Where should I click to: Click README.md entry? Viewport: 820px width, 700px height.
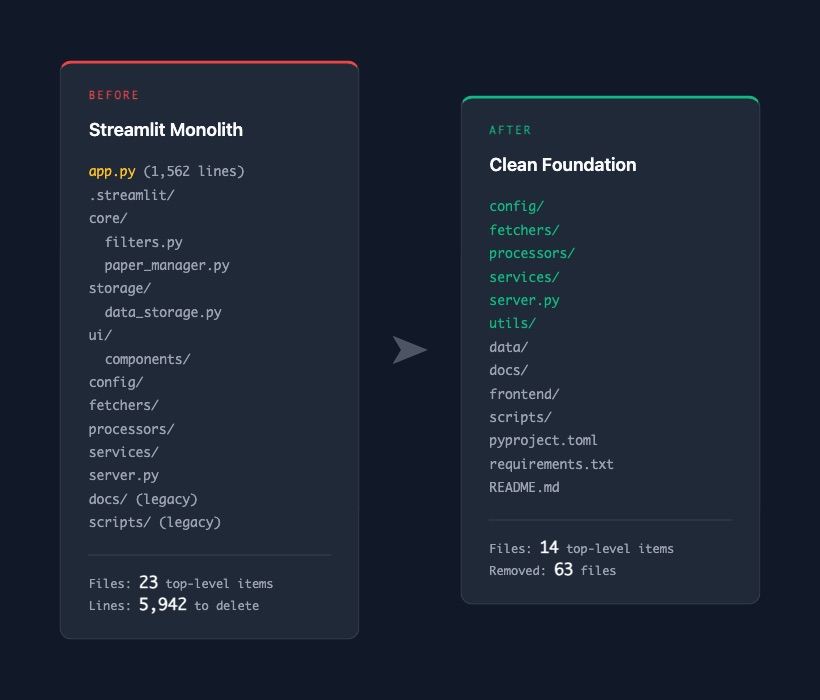click(x=524, y=487)
